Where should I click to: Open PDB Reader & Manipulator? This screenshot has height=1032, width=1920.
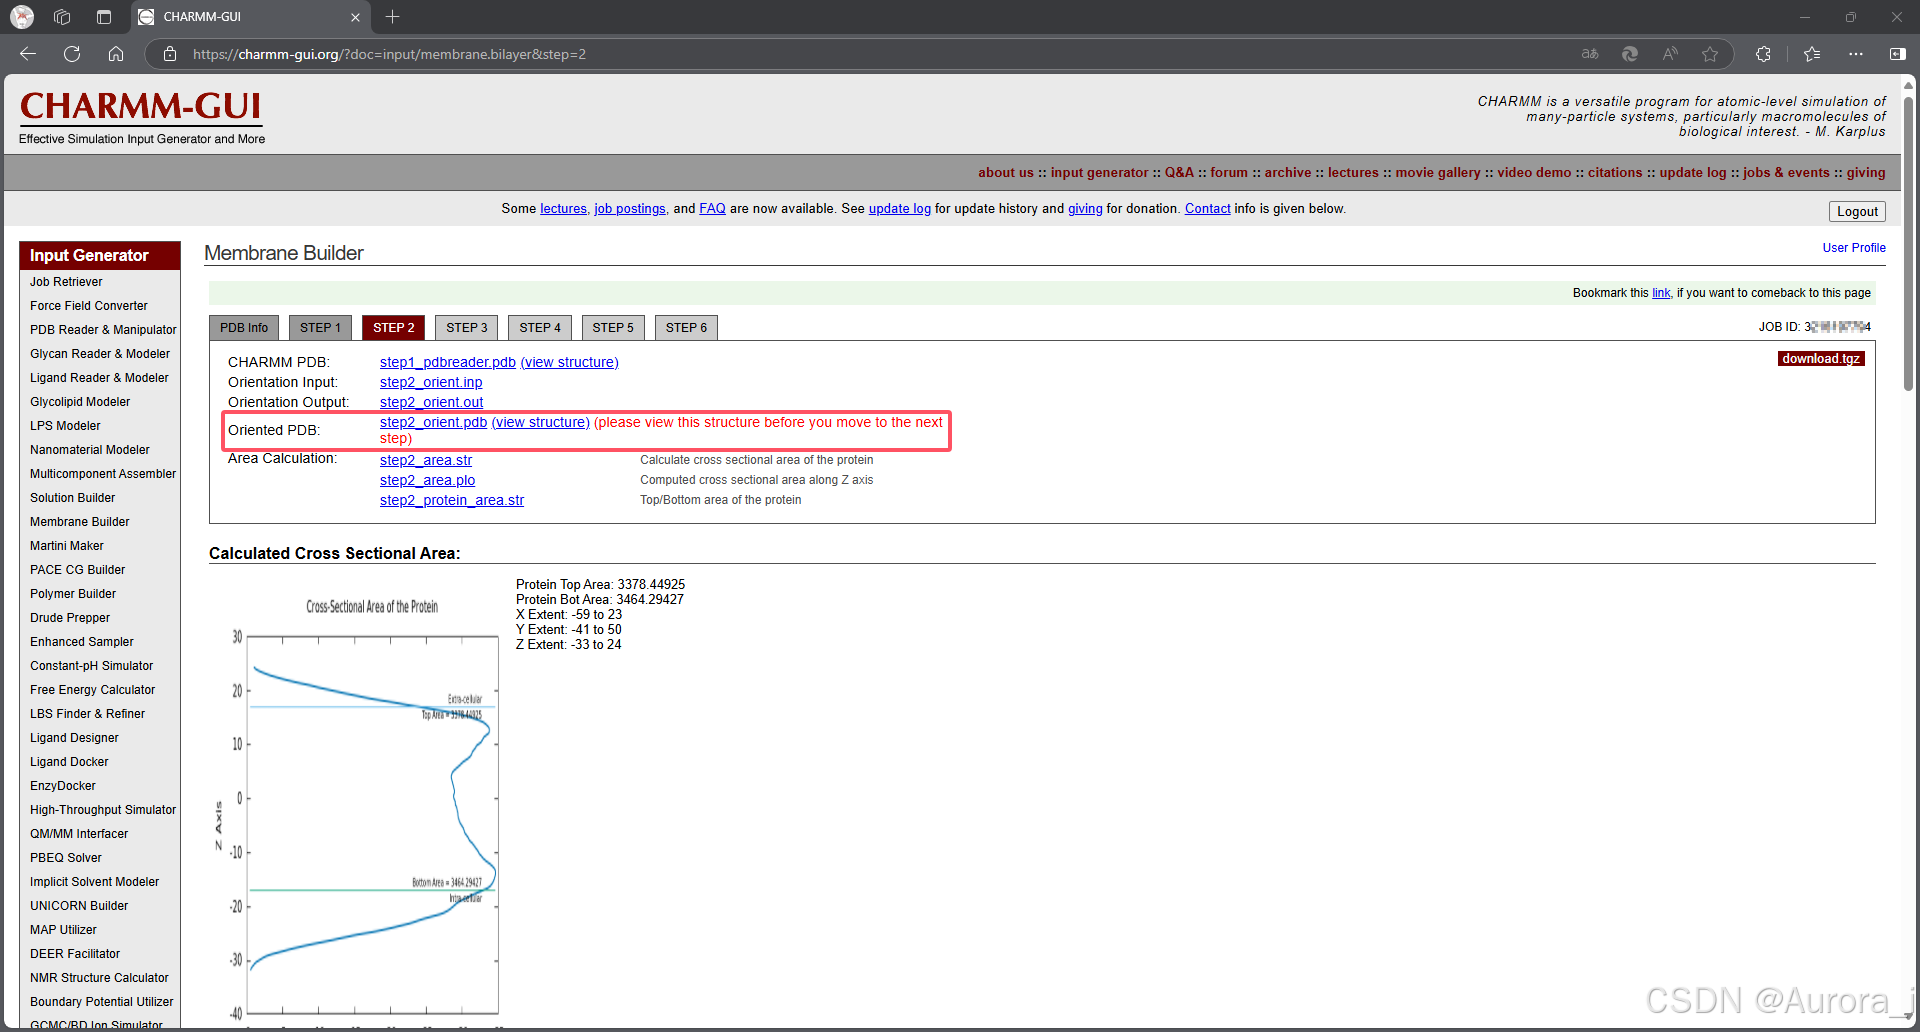[103, 330]
